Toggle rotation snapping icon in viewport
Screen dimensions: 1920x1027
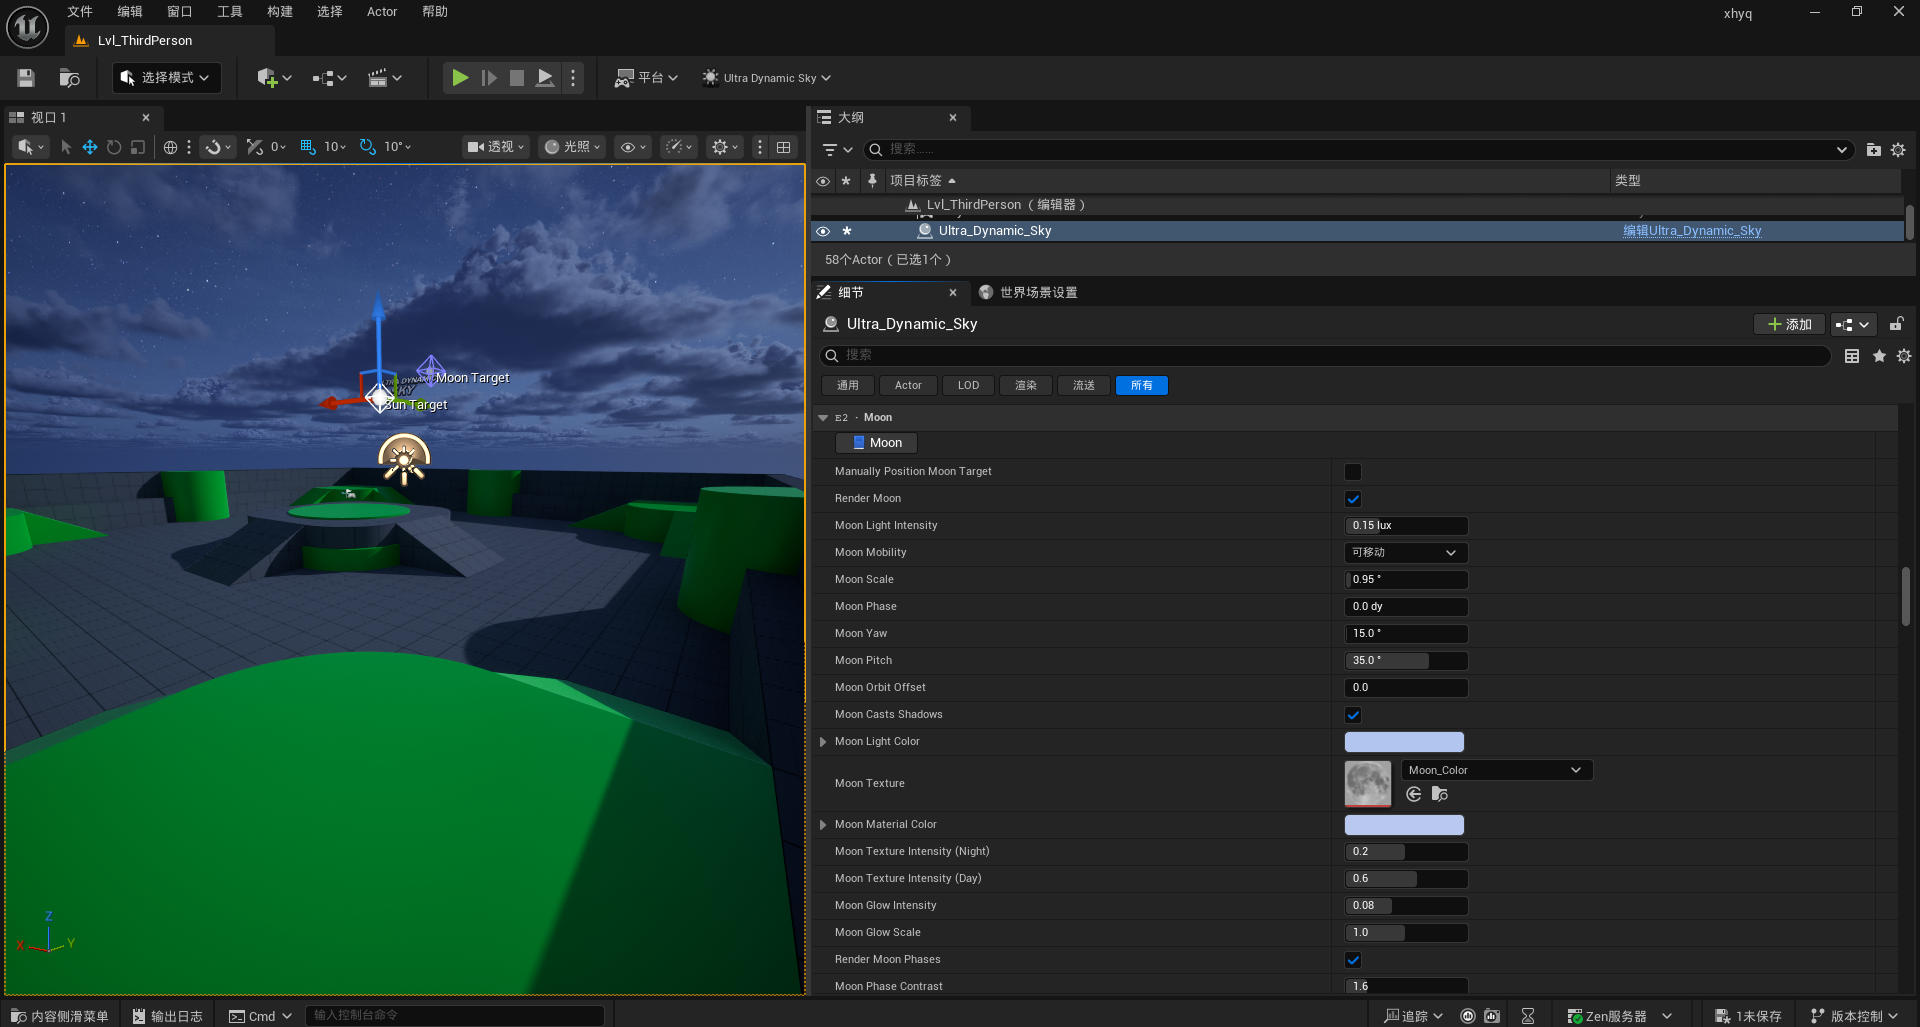tap(367, 147)
